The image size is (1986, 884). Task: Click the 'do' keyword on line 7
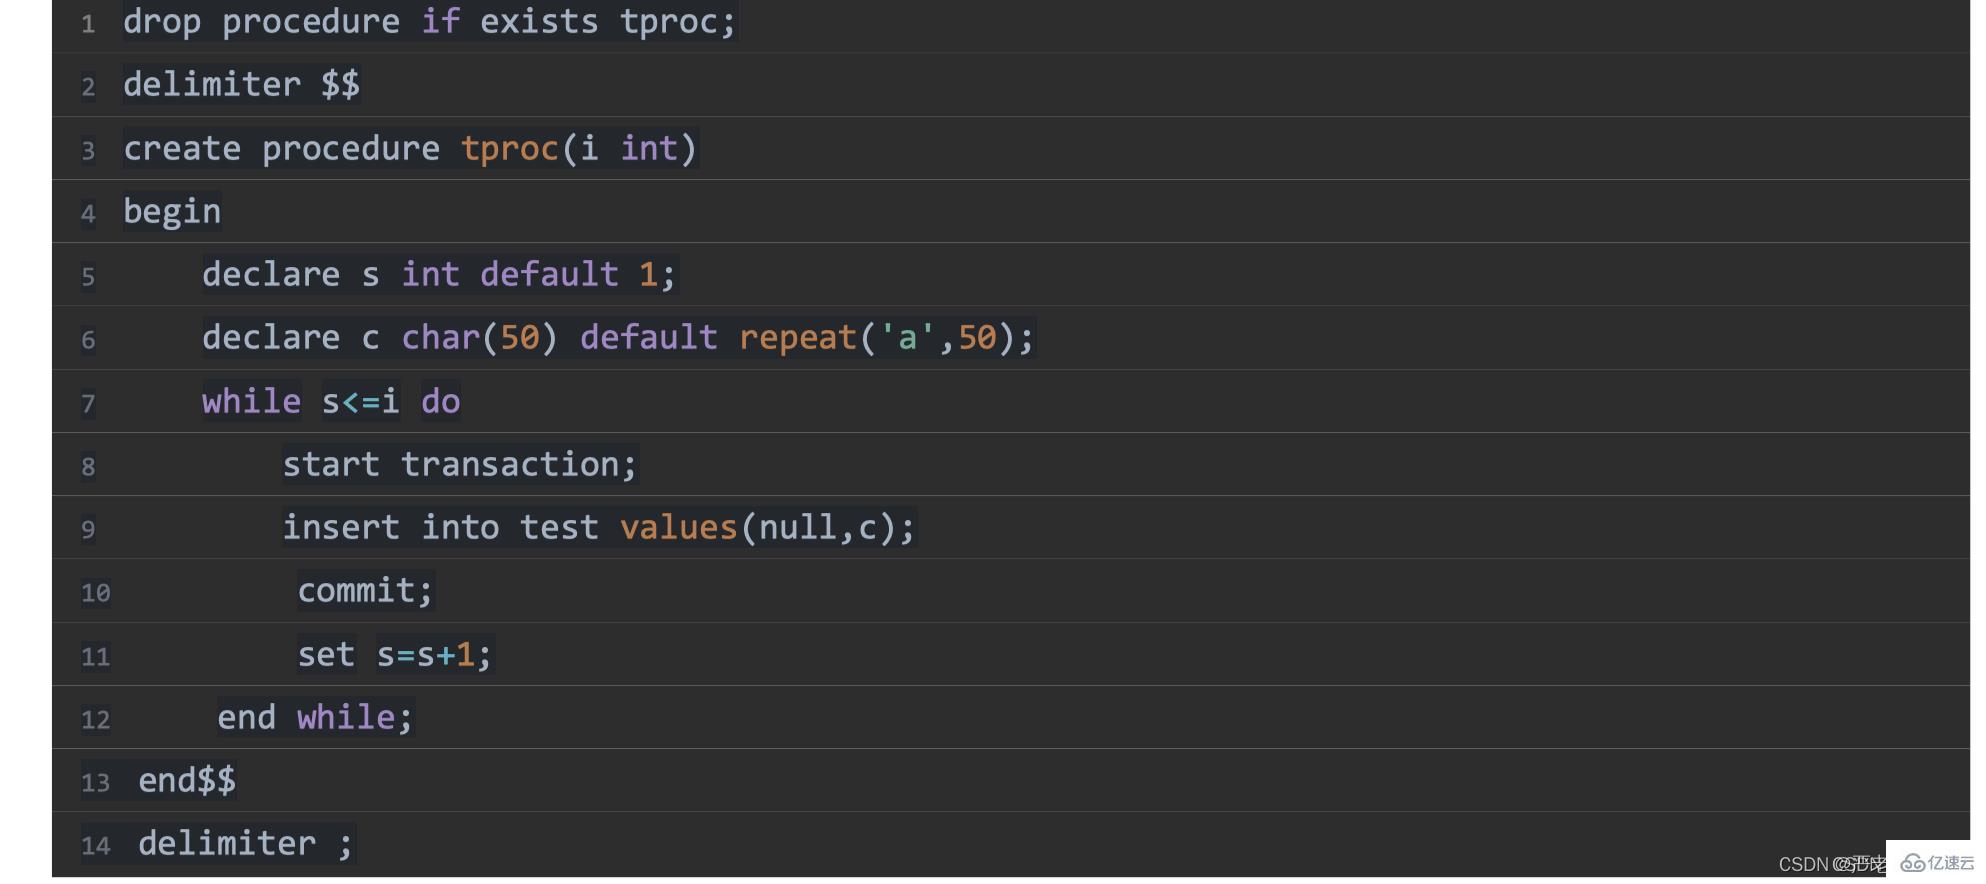441,401
